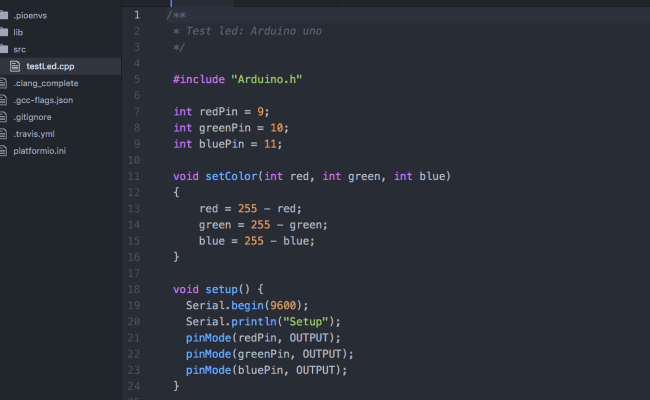The height and width of the screenshot is (400, 650).
Task: Click the "Arduino.h" include string
Action: coord(267,79)
